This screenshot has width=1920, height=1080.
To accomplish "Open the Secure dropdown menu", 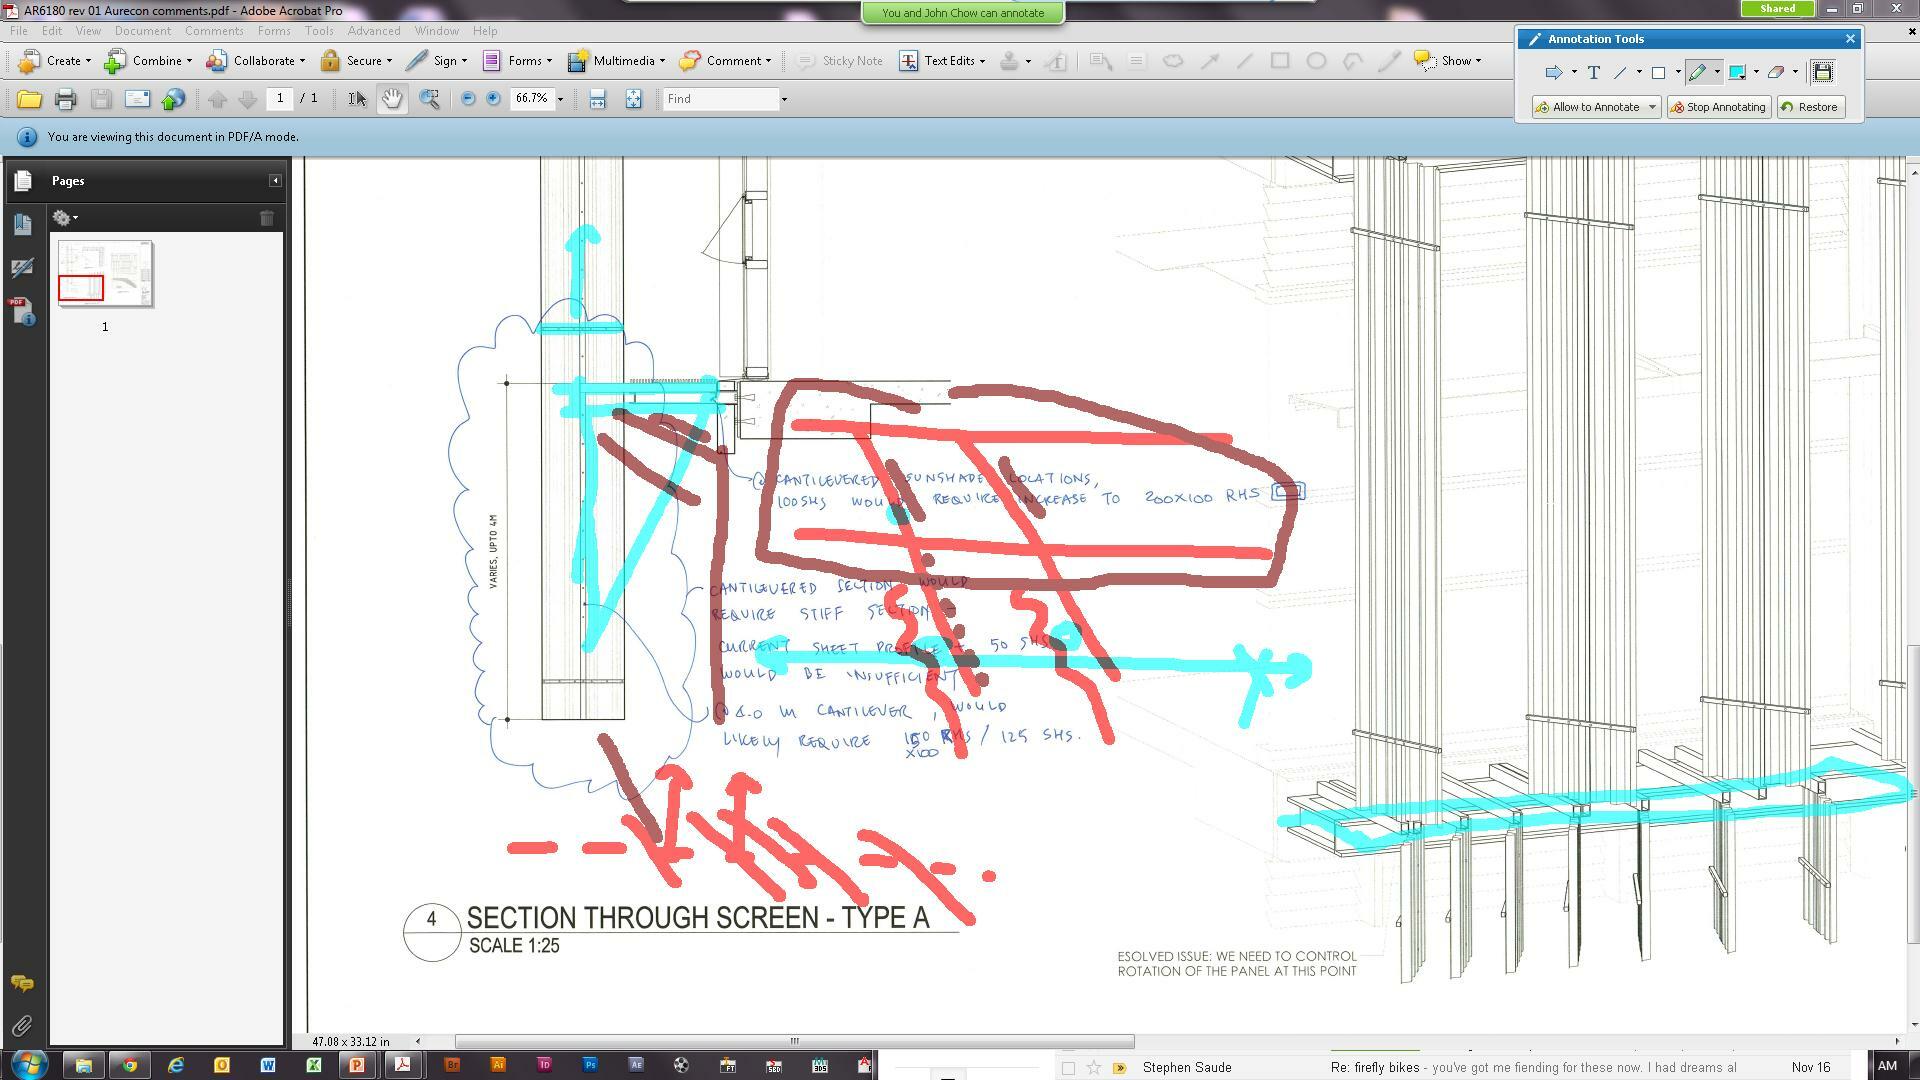I will (x=357, y=61).
